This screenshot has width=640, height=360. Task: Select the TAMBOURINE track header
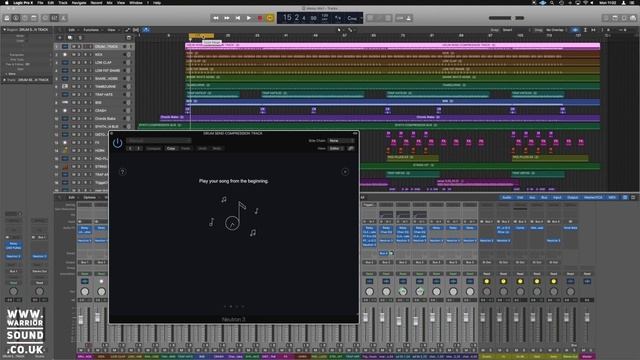click(93, 87)
